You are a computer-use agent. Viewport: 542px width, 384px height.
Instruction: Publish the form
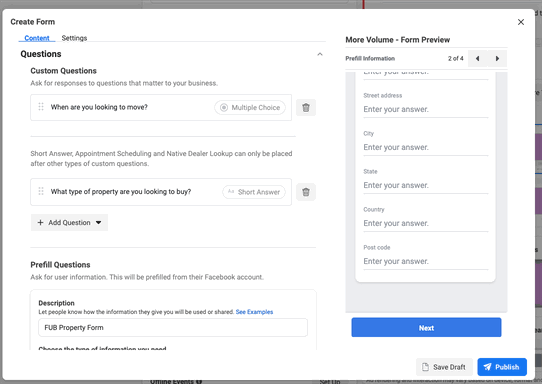[502, 367]
